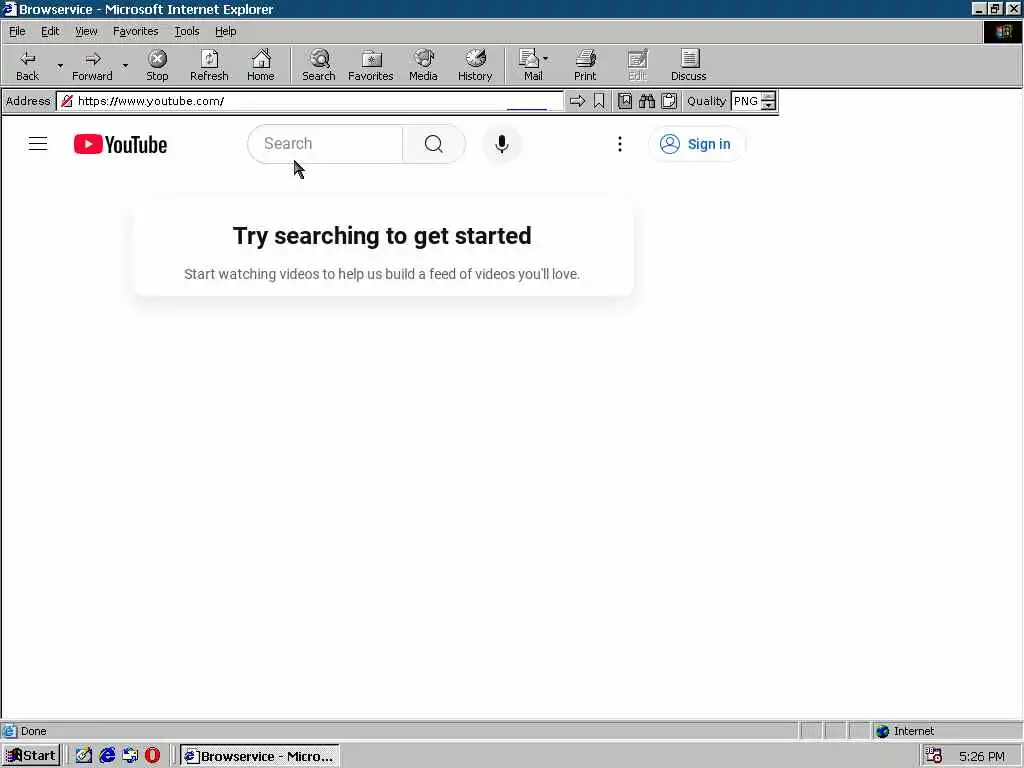
Task: Go back with the Back toolbar button
Action: pyautogui.click(x=27, y=65)
